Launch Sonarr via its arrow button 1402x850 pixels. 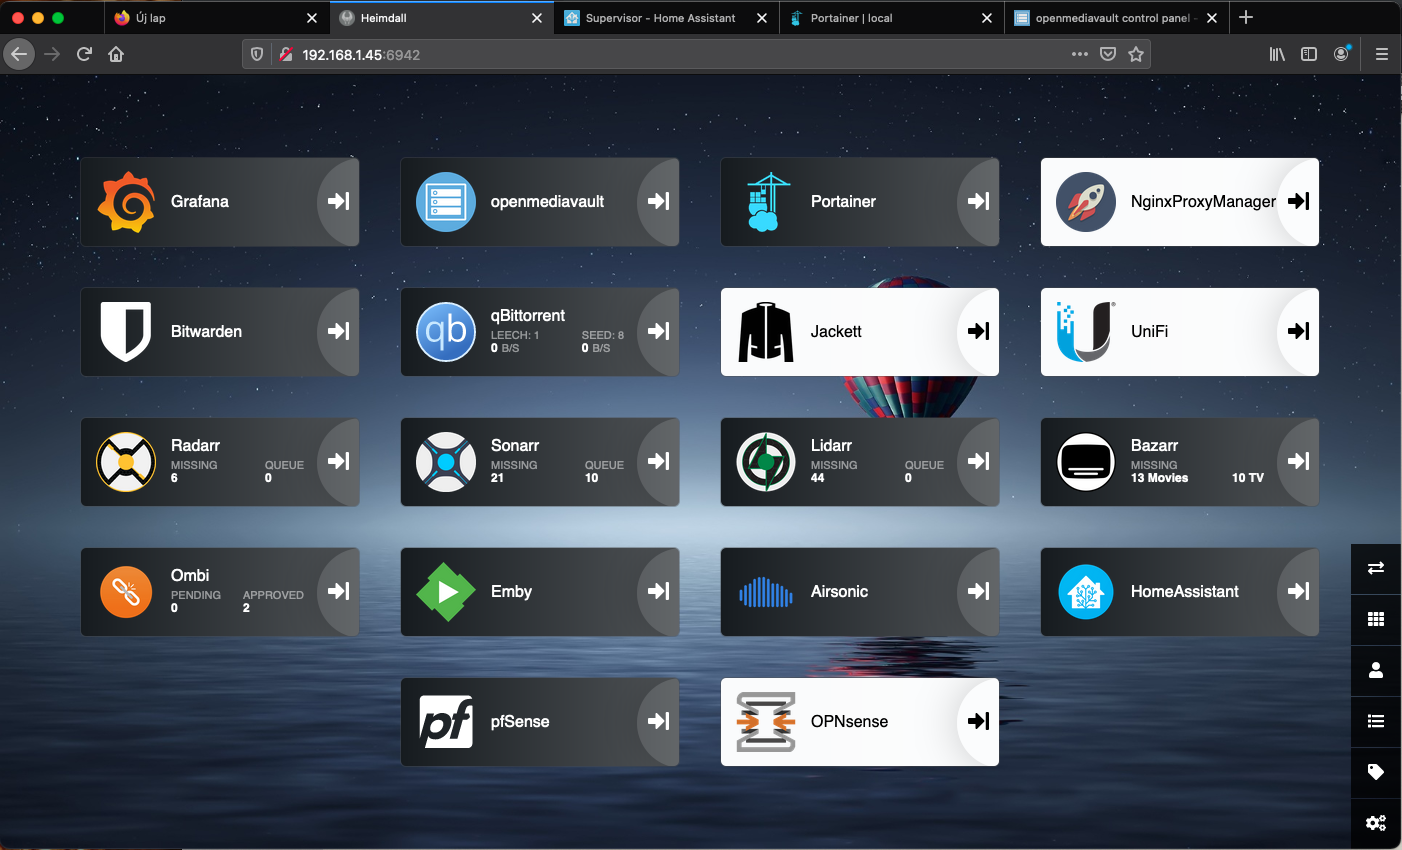[x=659, y=461]
